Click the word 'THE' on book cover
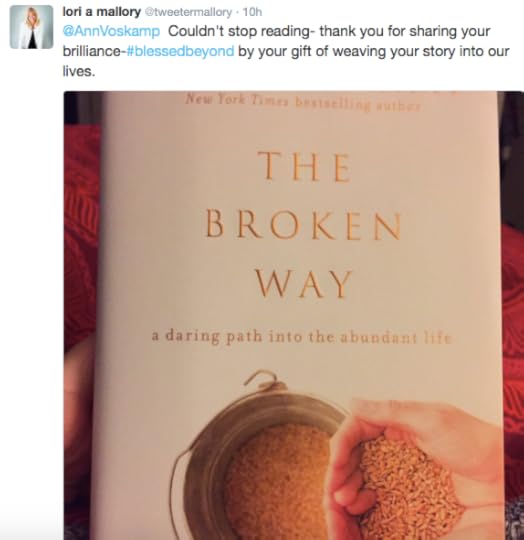The width and height of the screenshot is (524, 540). (304, 166)
